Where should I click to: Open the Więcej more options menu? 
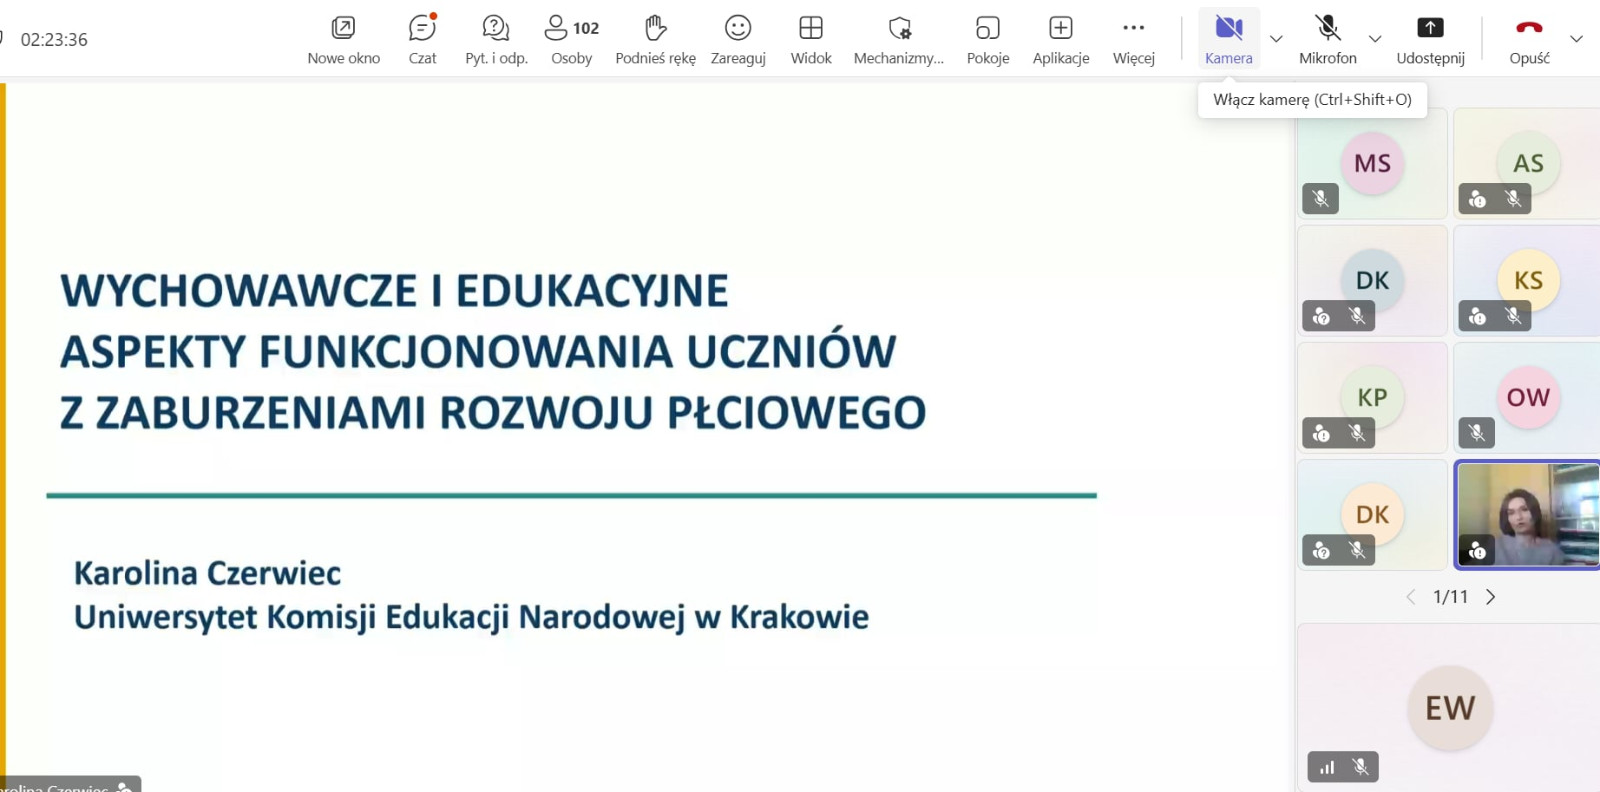(1133, 39)
